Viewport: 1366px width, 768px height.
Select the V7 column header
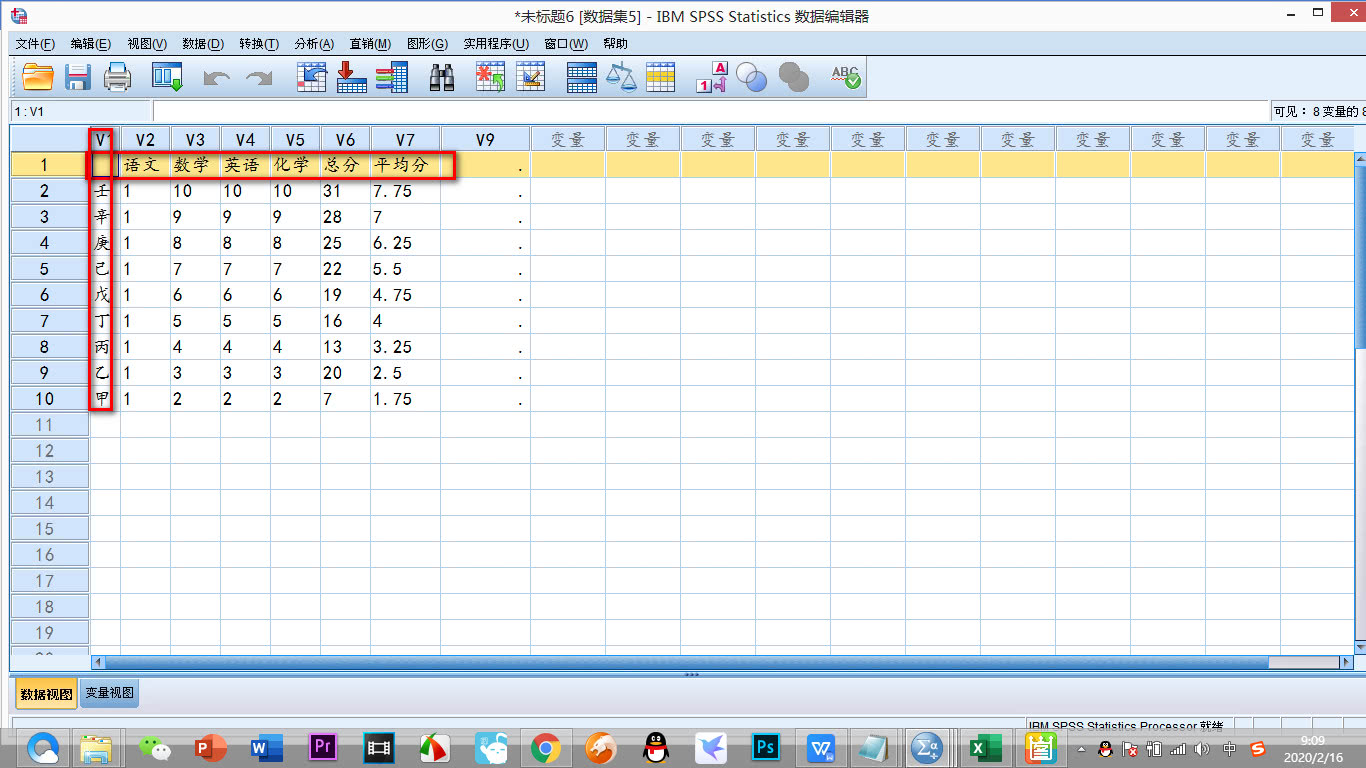click(405, 140)
